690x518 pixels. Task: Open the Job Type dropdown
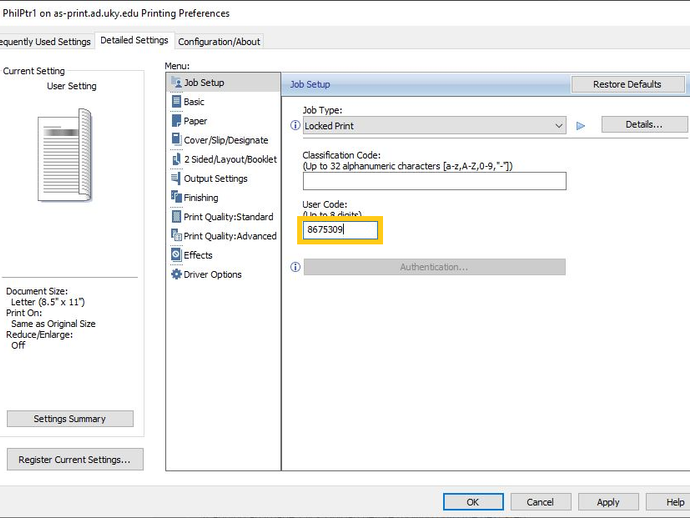click(434, 126)
